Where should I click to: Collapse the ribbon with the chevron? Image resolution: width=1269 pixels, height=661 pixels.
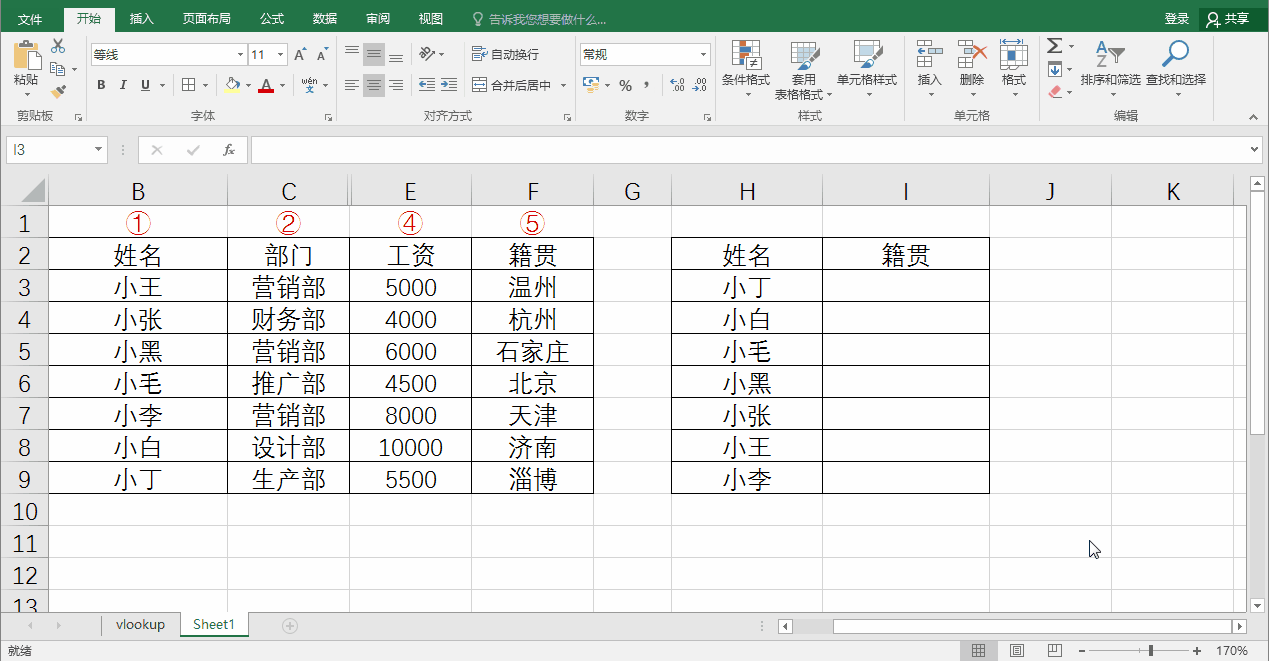point(1254,117)
